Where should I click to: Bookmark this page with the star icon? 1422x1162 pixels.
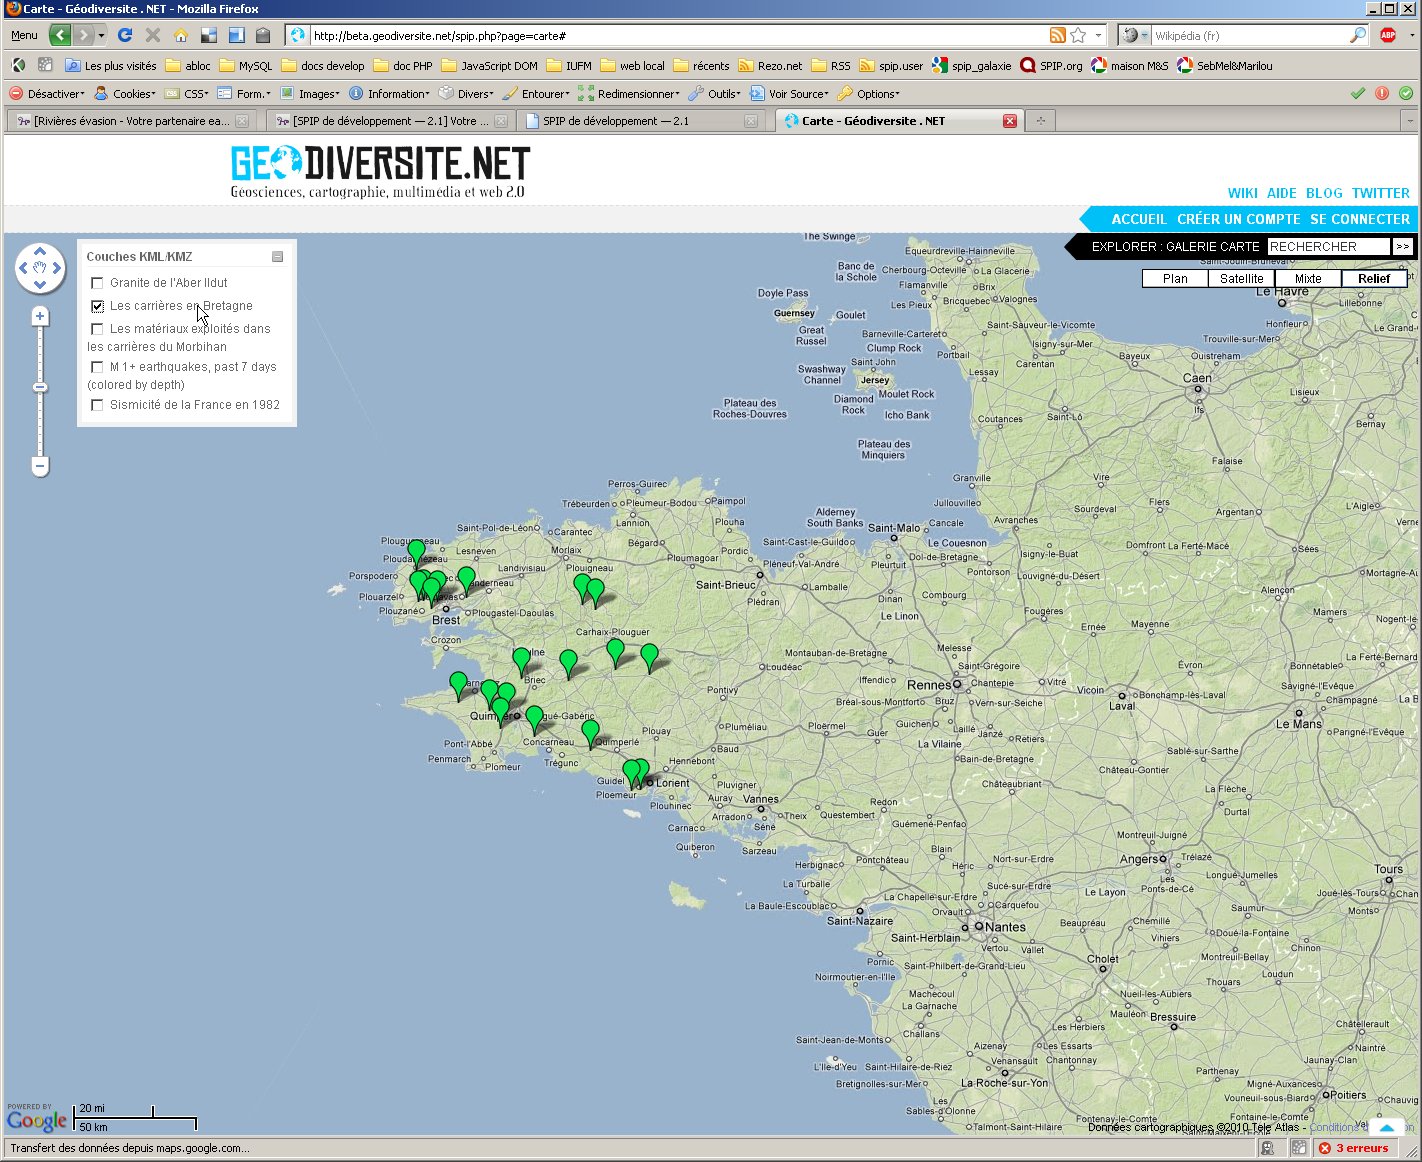coord(1078,35)
